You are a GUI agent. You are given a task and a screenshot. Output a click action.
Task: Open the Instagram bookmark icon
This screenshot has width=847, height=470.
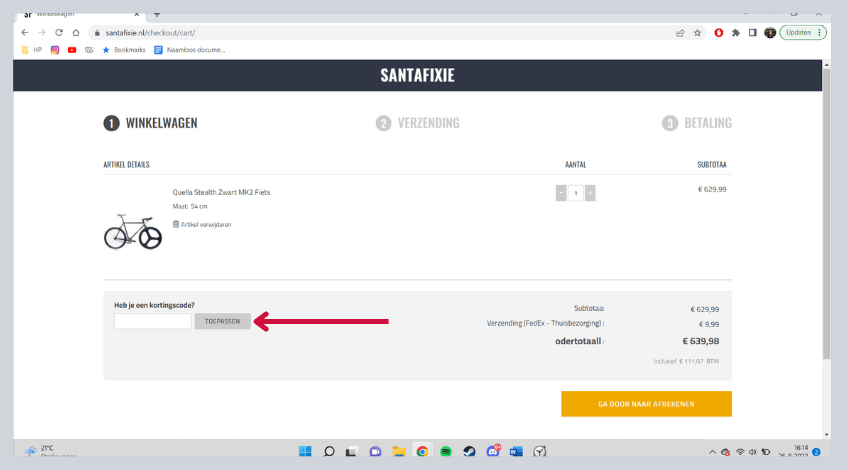click(55, 49)
